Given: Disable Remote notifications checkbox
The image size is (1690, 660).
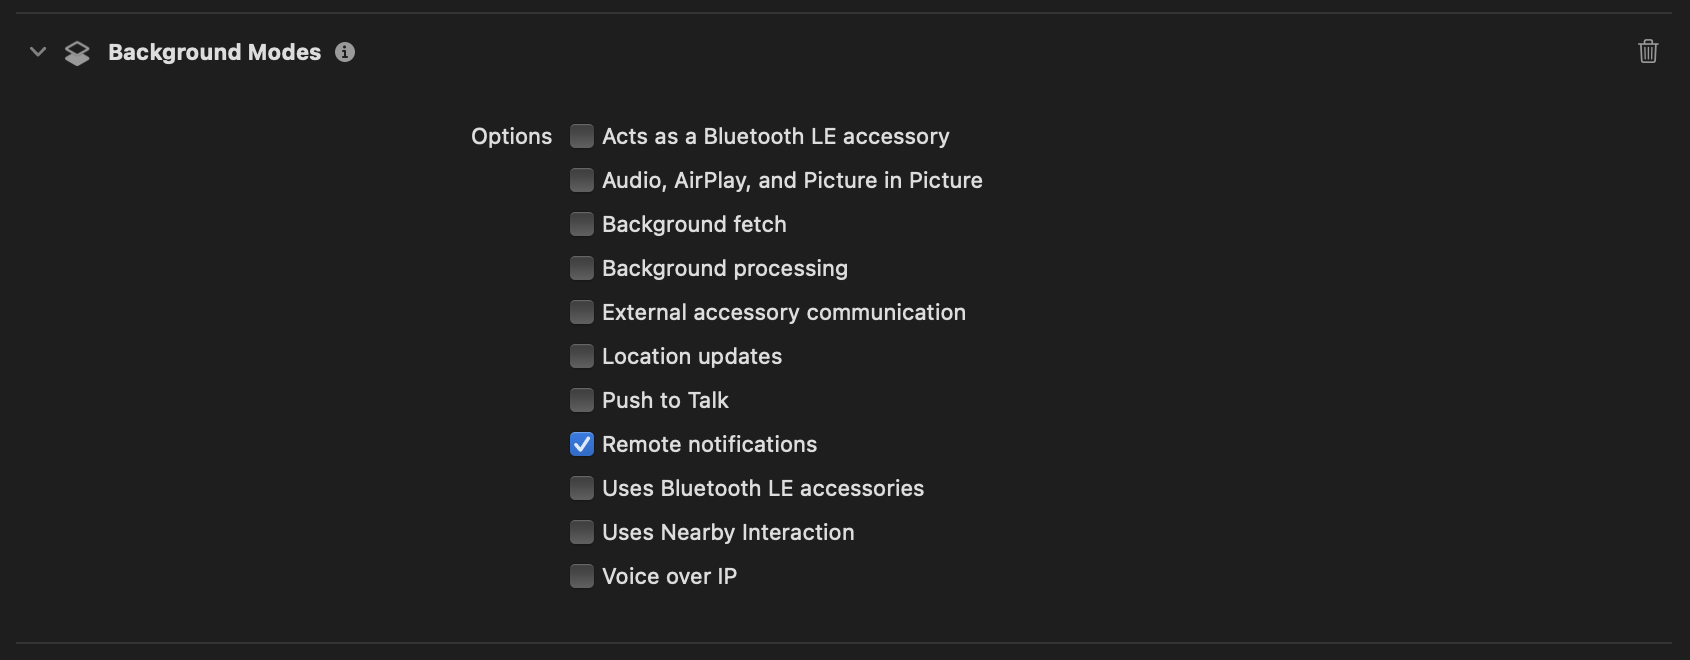Looking at the screenshot, I should (582, 444).
